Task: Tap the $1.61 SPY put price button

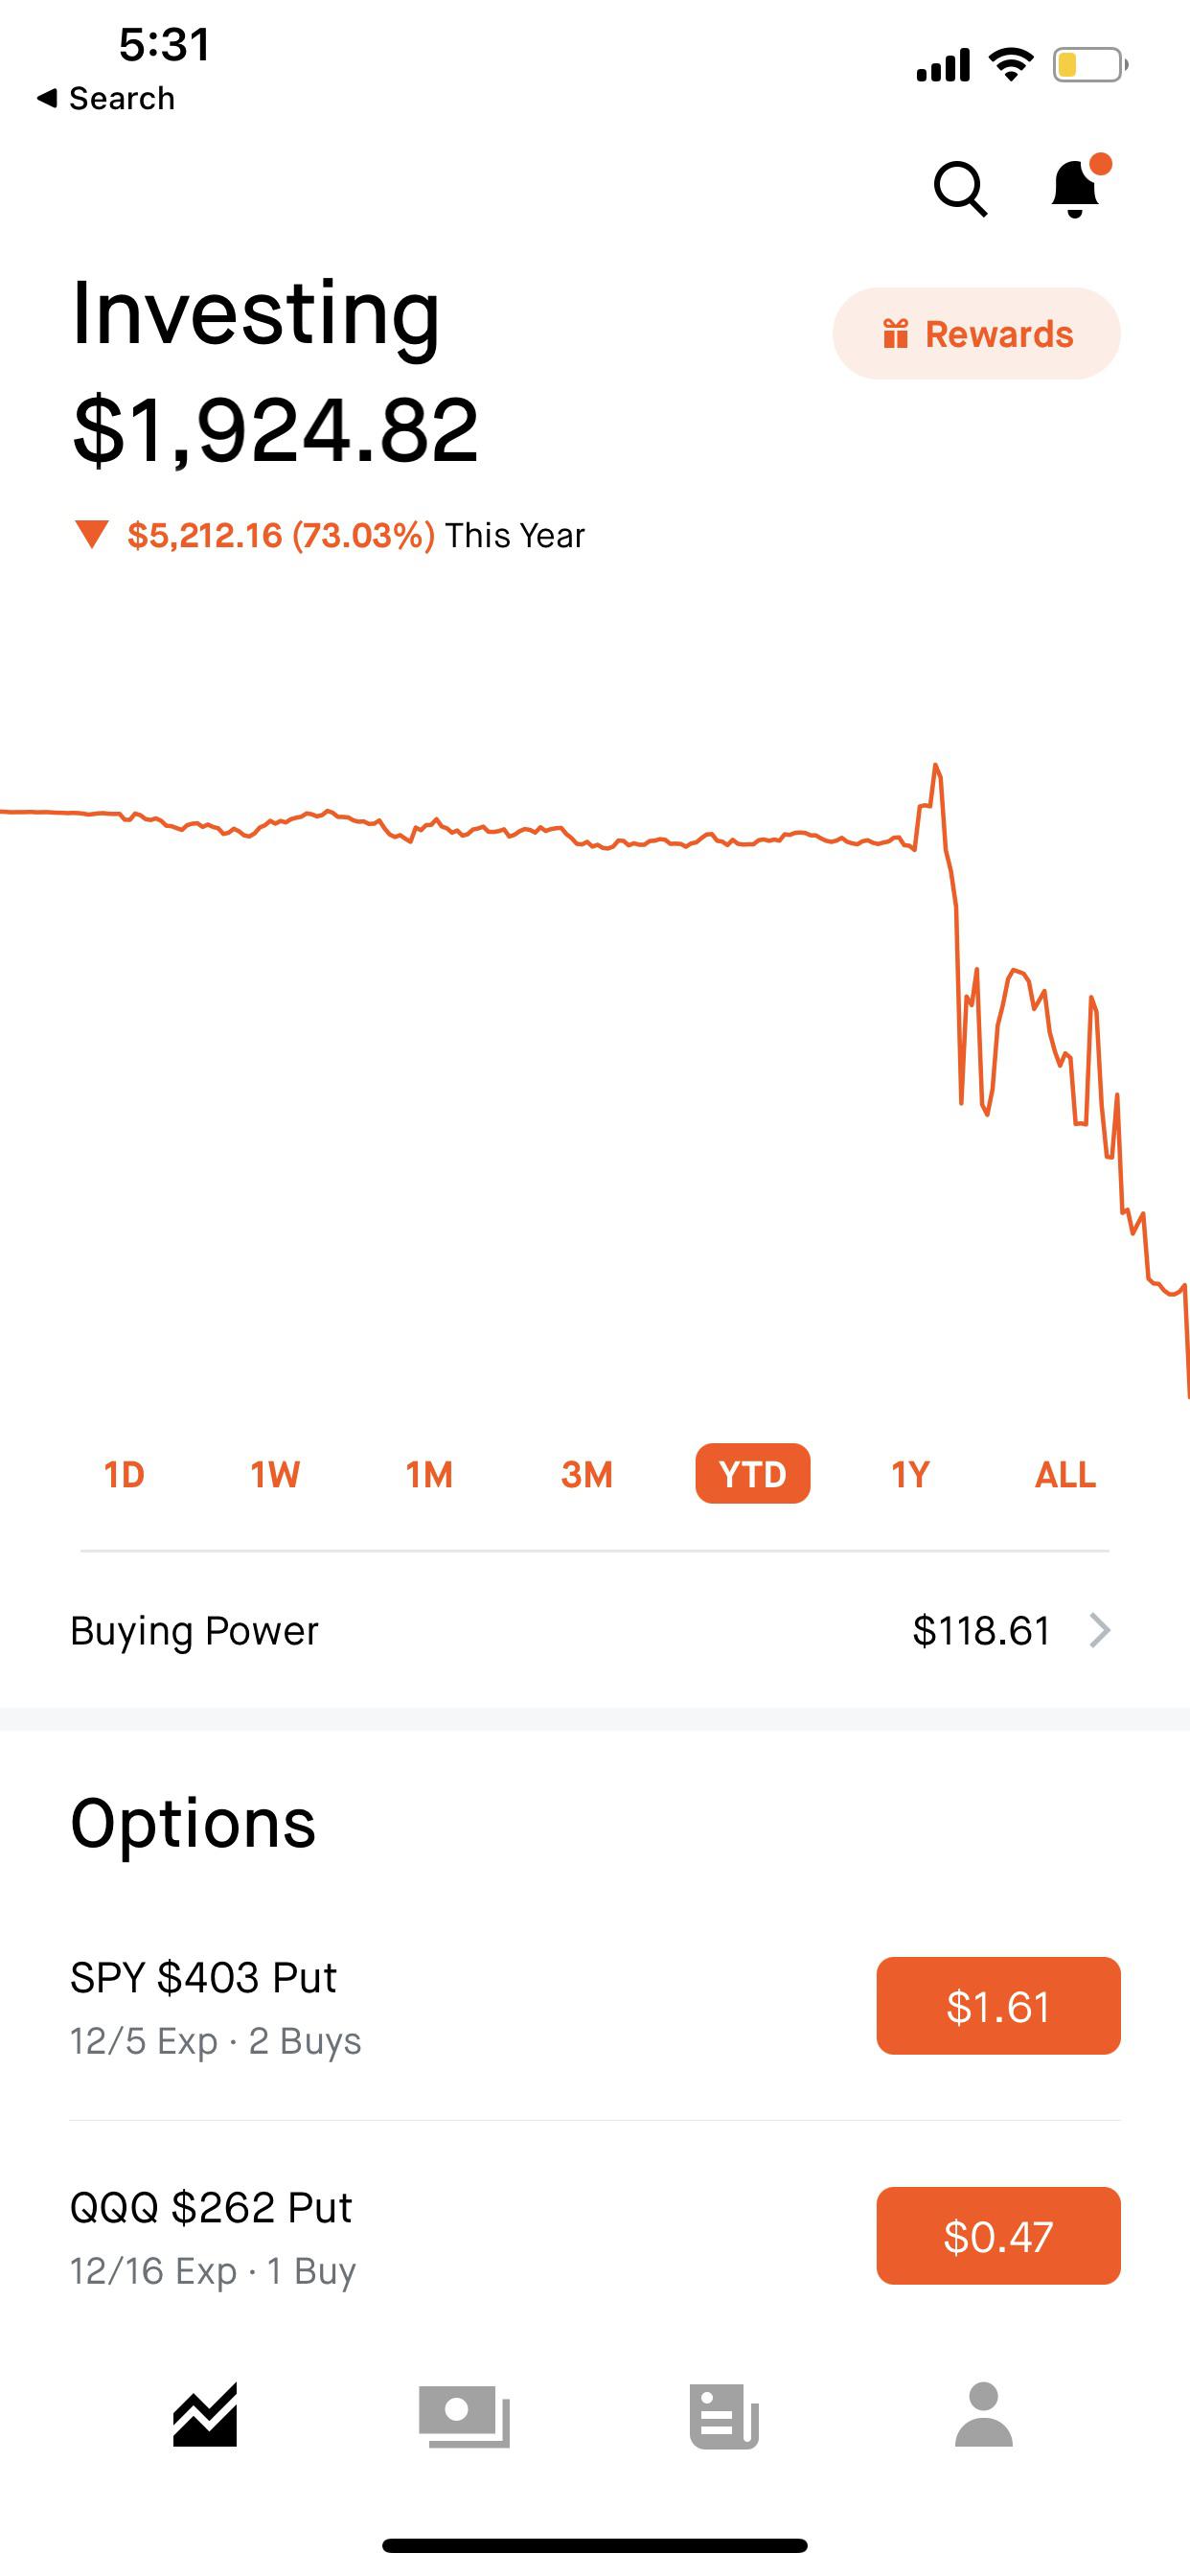Action: point(998,2006)
